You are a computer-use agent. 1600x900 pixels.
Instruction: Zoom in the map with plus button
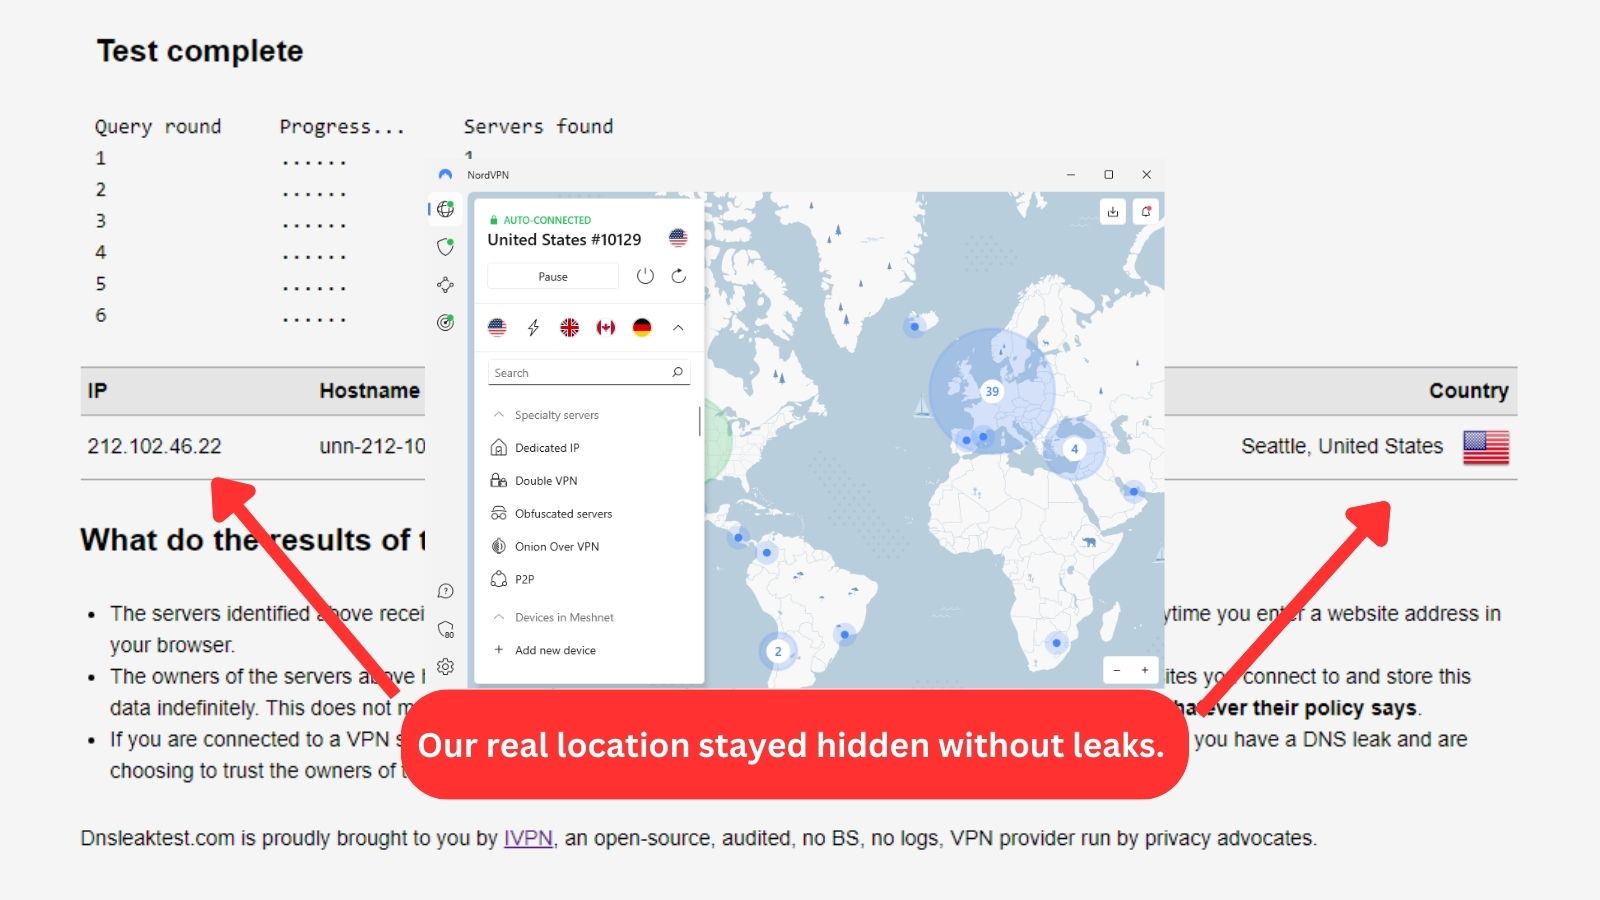(x=1145, y=670)
